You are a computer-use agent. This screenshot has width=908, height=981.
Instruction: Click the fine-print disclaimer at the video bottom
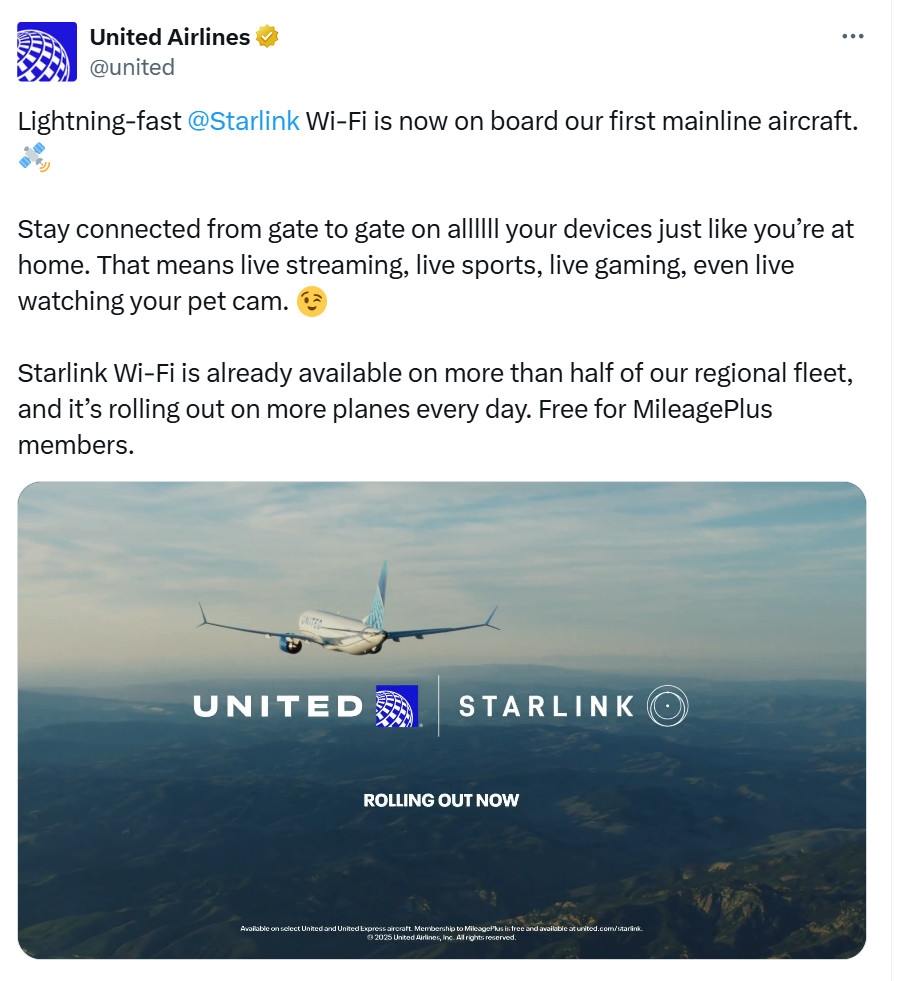point(441,932)
